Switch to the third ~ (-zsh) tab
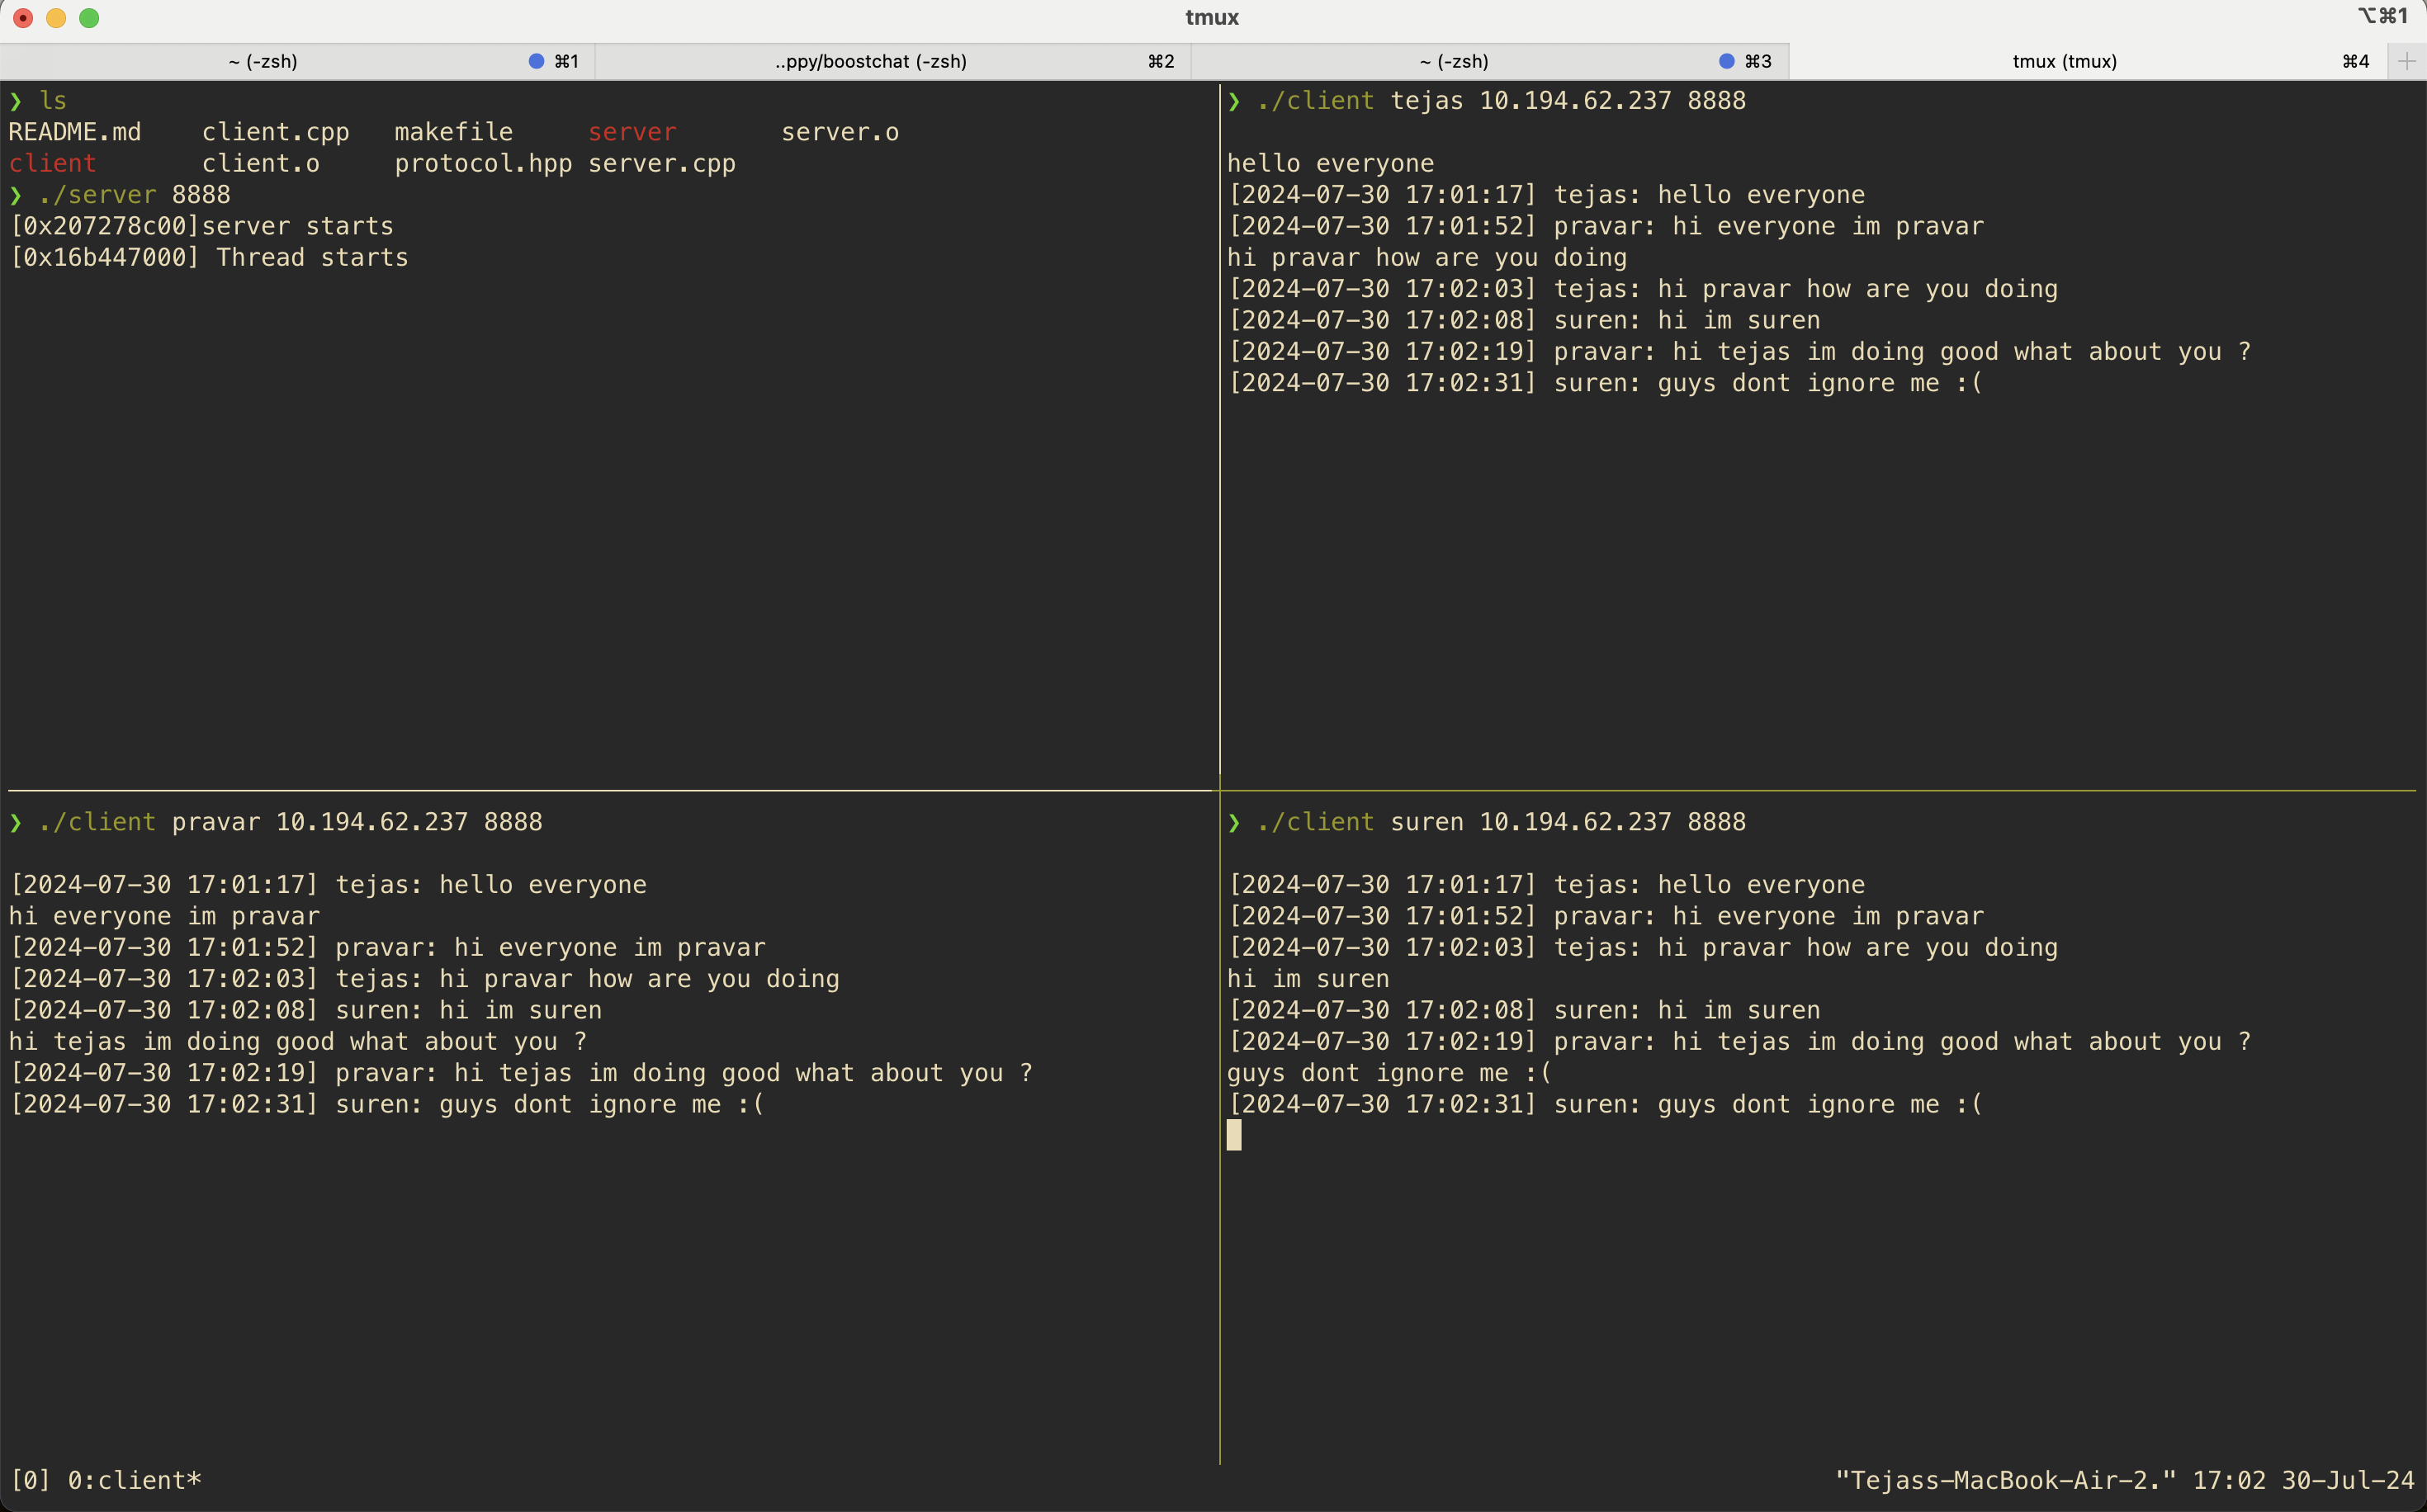The image size is (2427, 1512). 1489,61
